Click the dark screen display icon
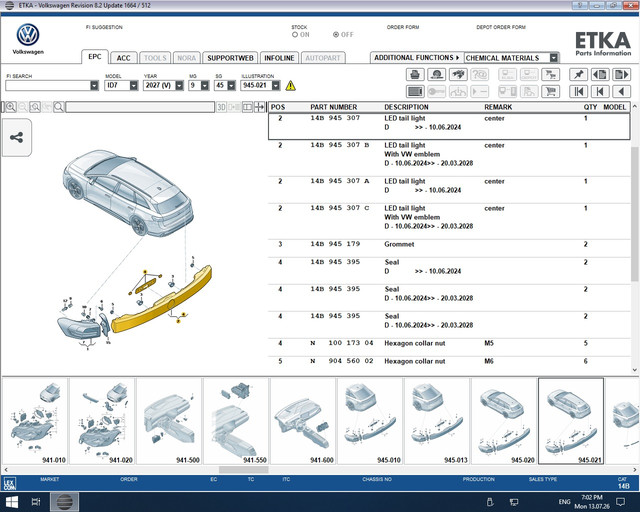This screenshot has height=512, width=640. (x=415, y=91)
